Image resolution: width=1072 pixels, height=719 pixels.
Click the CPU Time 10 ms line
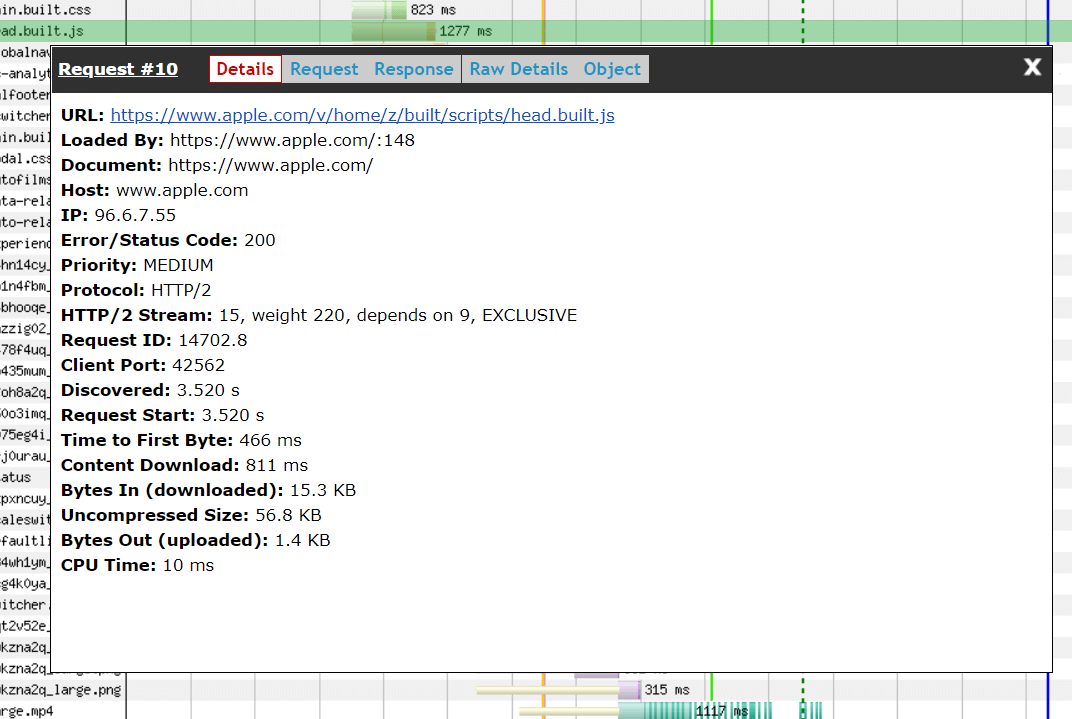tap(137, 565)
